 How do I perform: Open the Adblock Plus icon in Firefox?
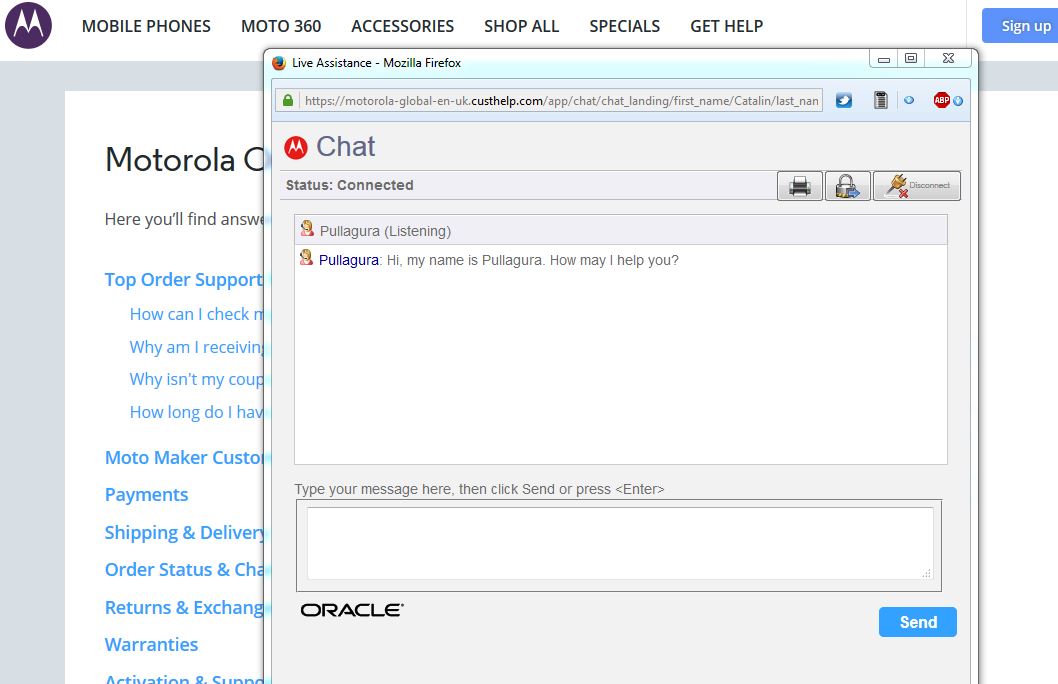click(941, 101)
